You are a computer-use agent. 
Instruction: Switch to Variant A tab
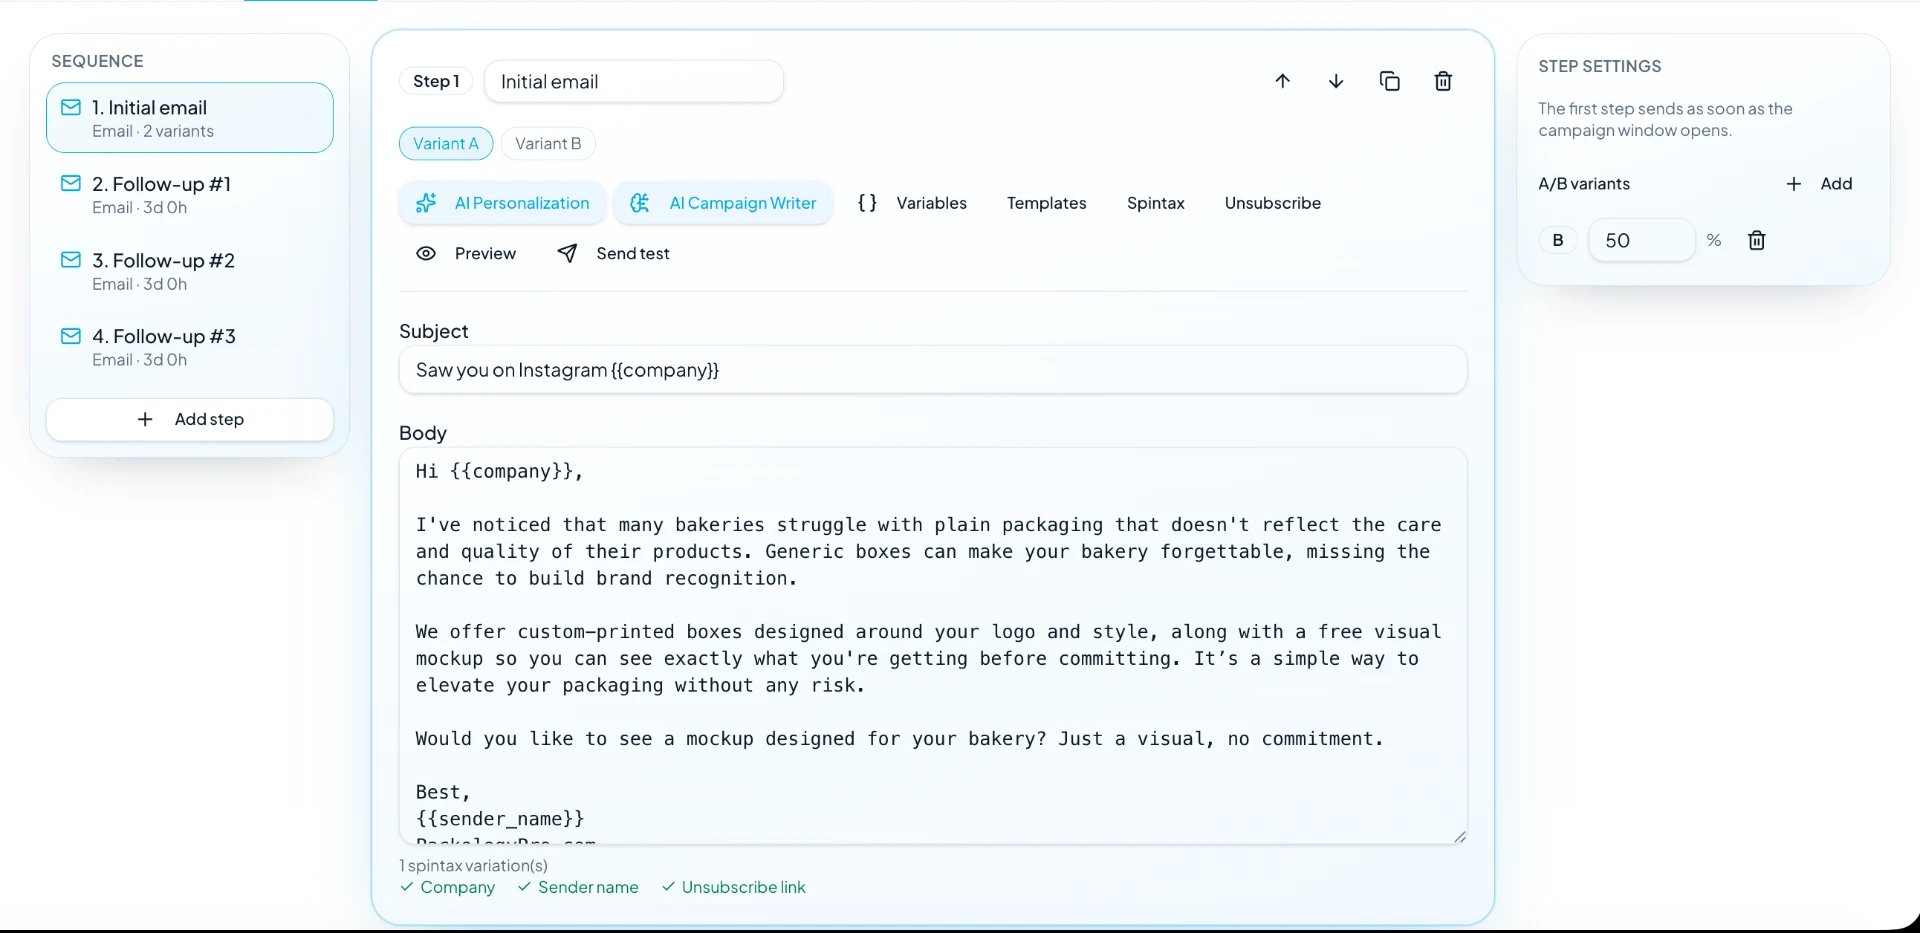point(446,144)
